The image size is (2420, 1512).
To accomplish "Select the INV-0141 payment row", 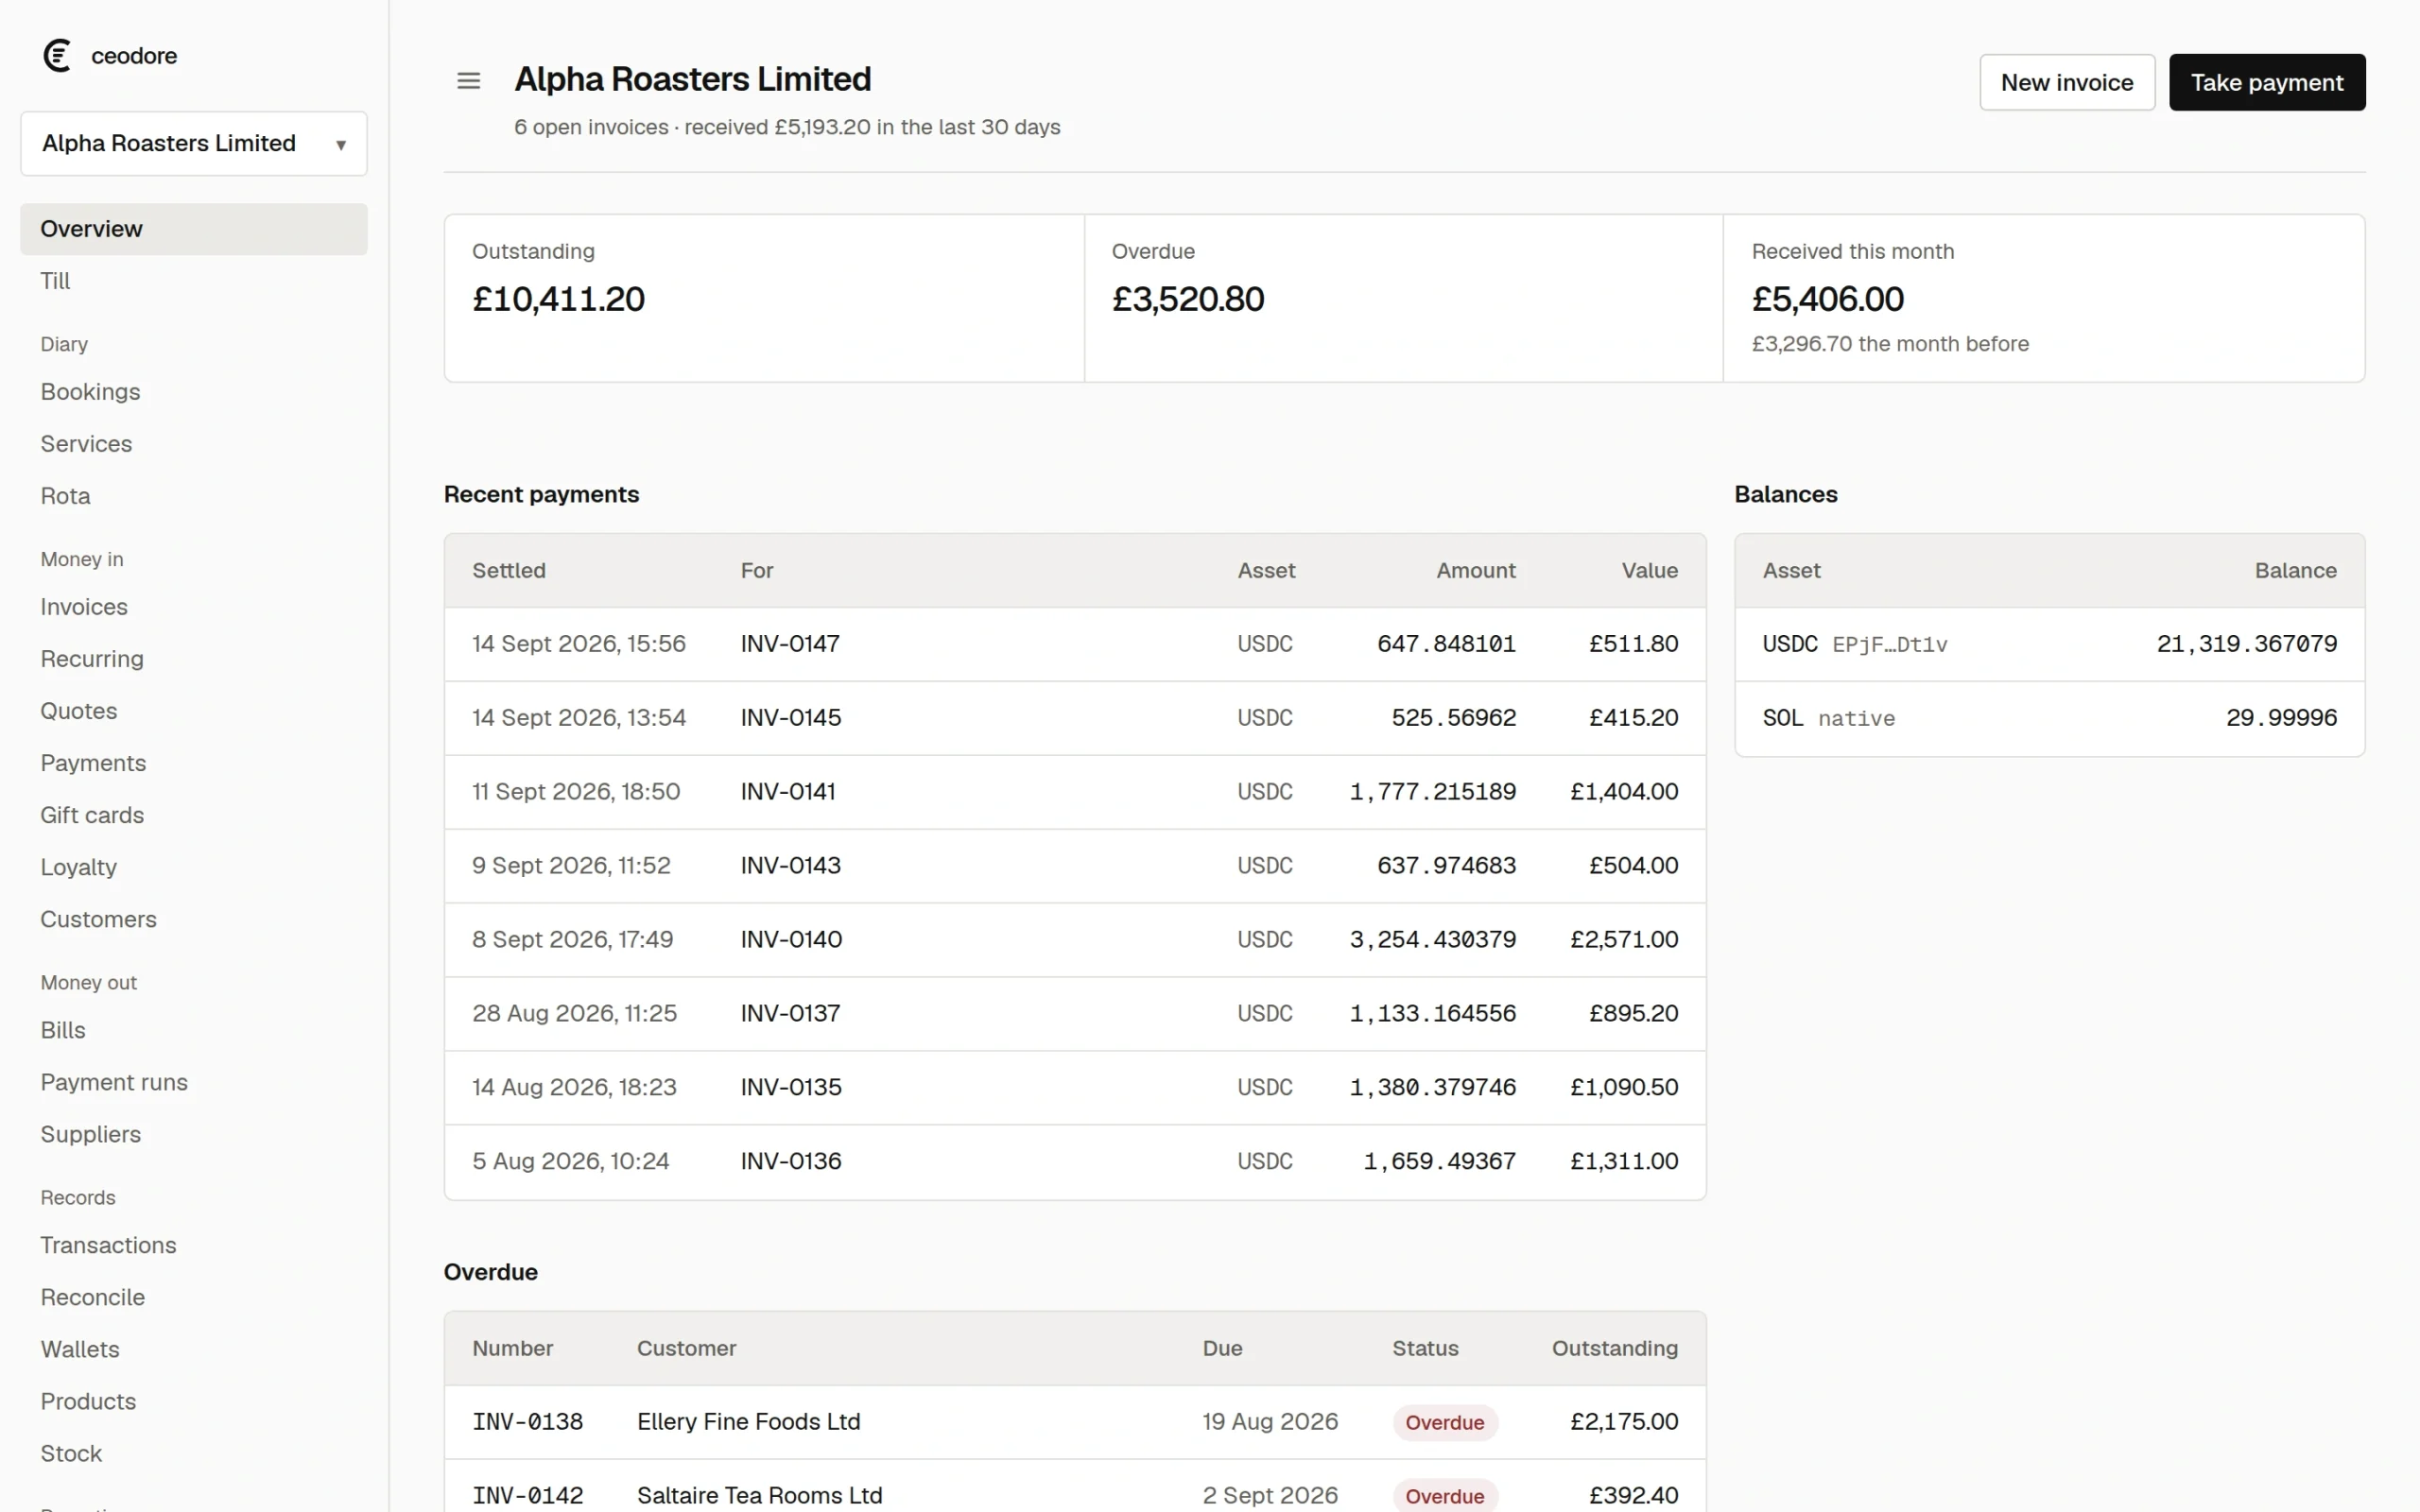I will (x=1075, y=792).
